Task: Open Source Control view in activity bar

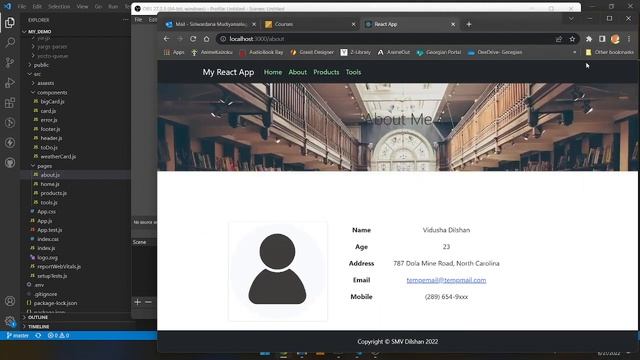Action: [x=10, y=62]
